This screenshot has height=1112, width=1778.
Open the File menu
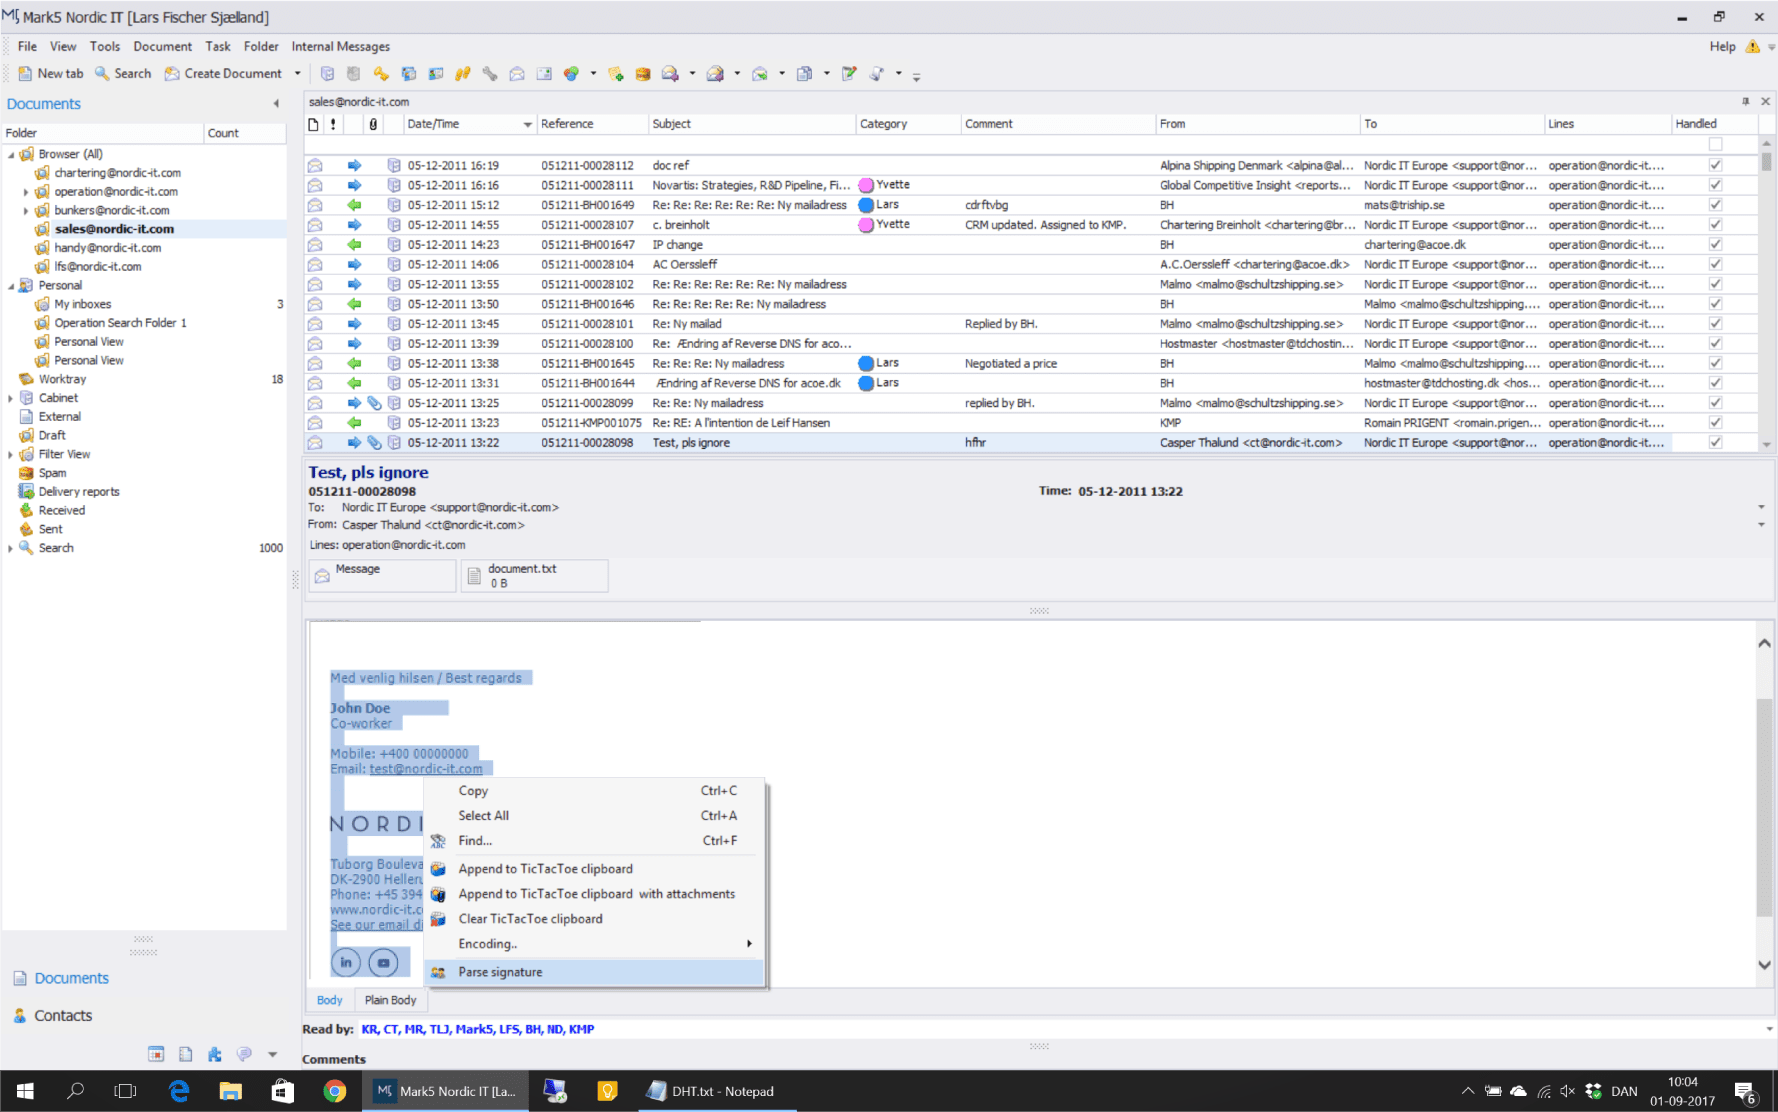click(27, 46)
